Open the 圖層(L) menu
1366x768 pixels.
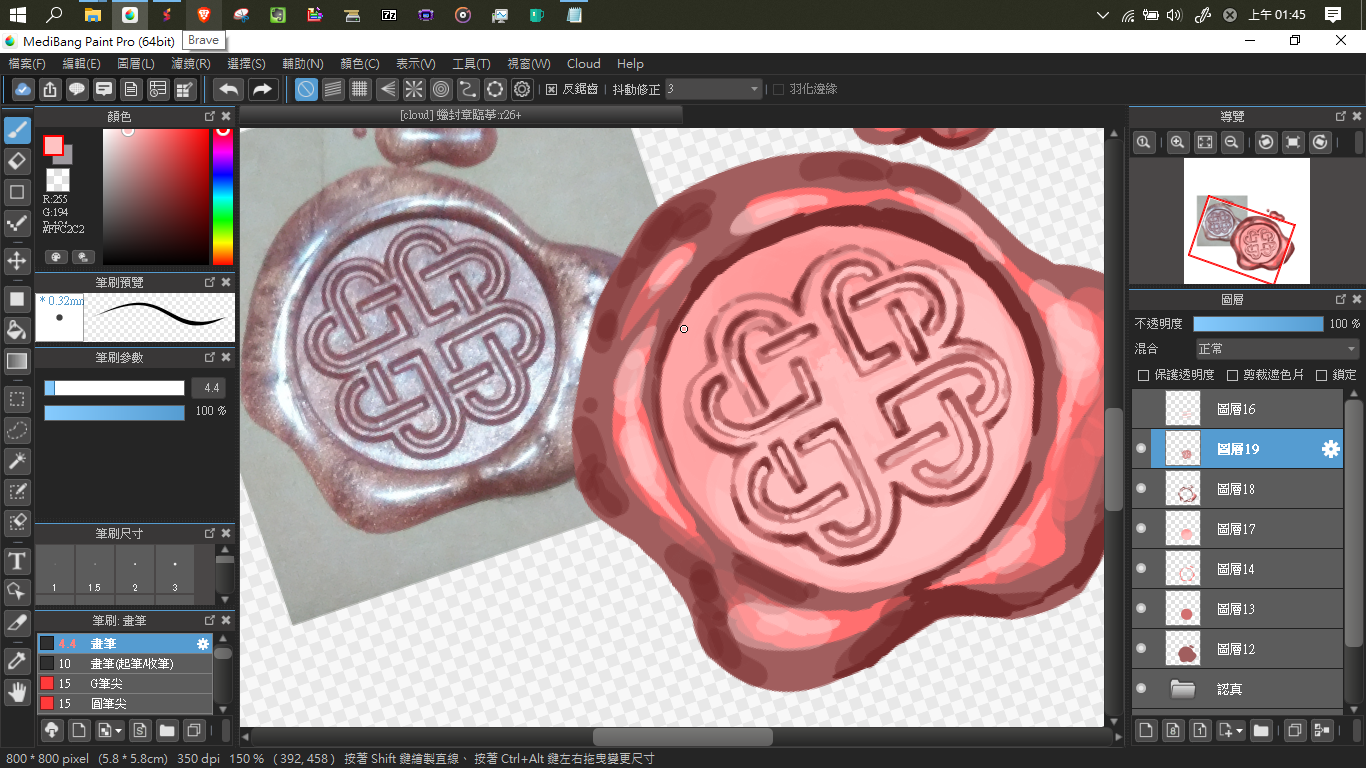pos(136,64)
